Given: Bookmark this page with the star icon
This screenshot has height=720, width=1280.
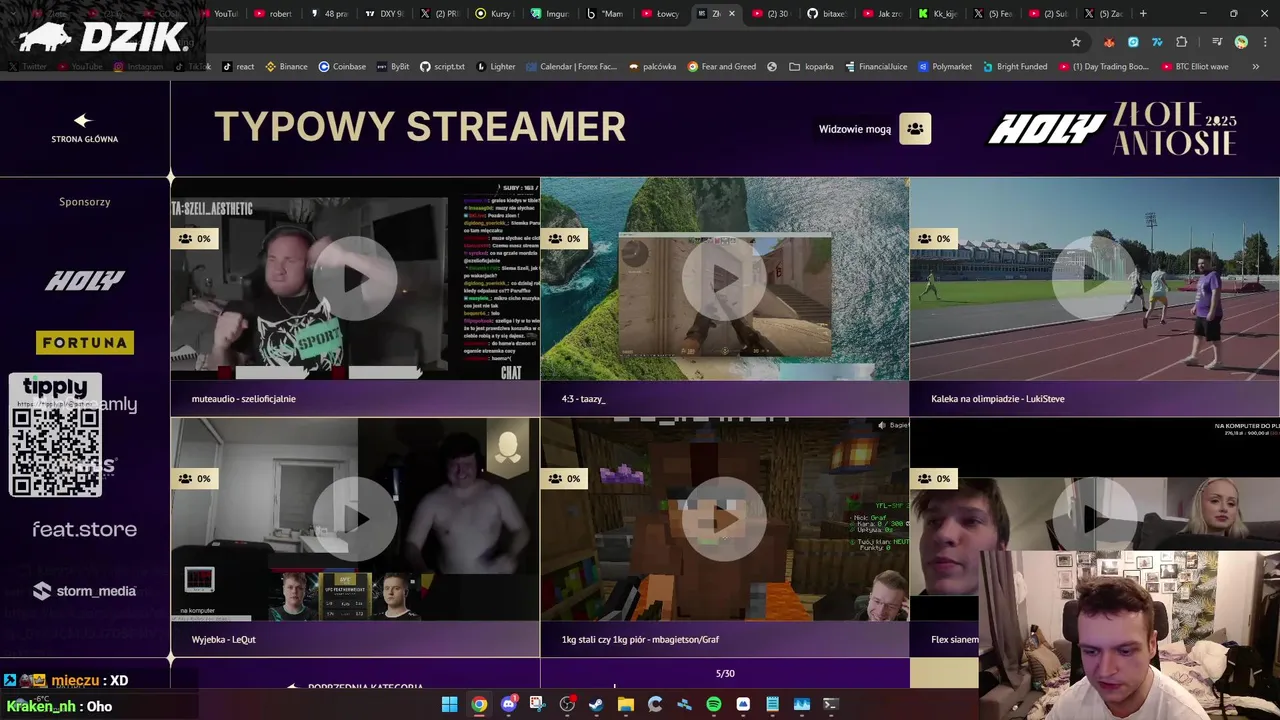Looking at the screenshot, I should (1076, 42).
